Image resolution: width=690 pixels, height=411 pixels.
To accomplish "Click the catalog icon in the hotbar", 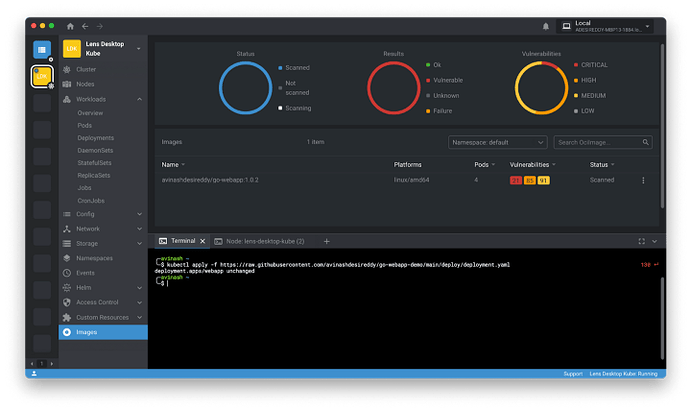I will point(42,49).
